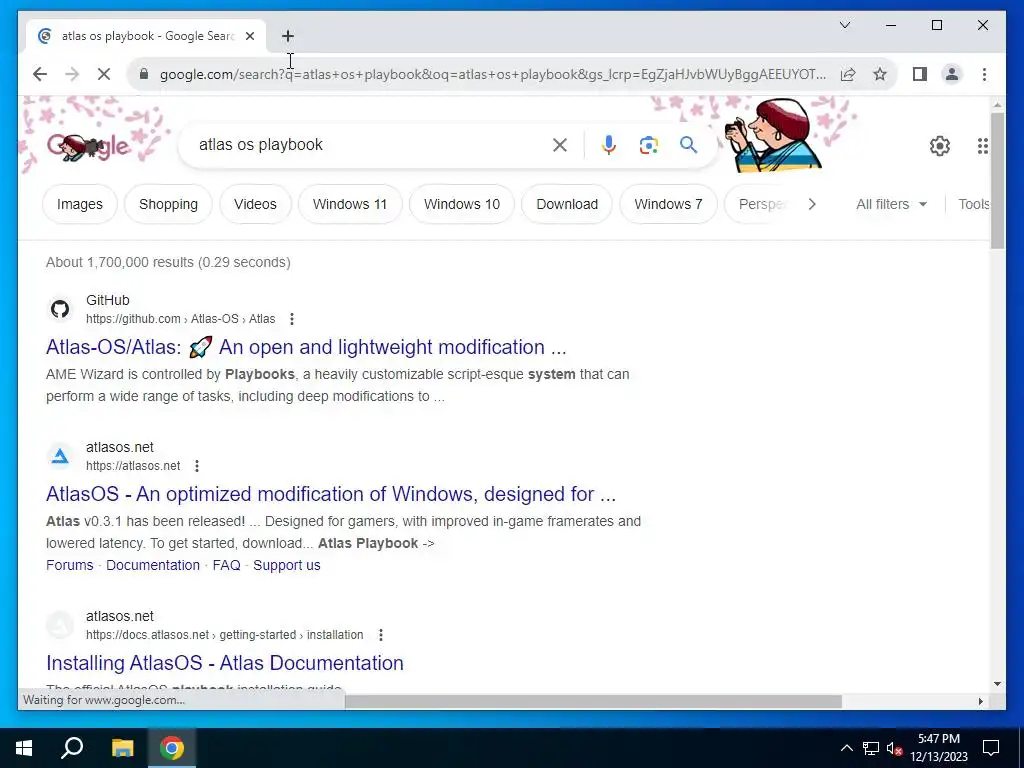Select the Windows 10 filter chip
The width and height of the screenshot is (1024, 768).
pyautogui.click(x=462, y=204)
